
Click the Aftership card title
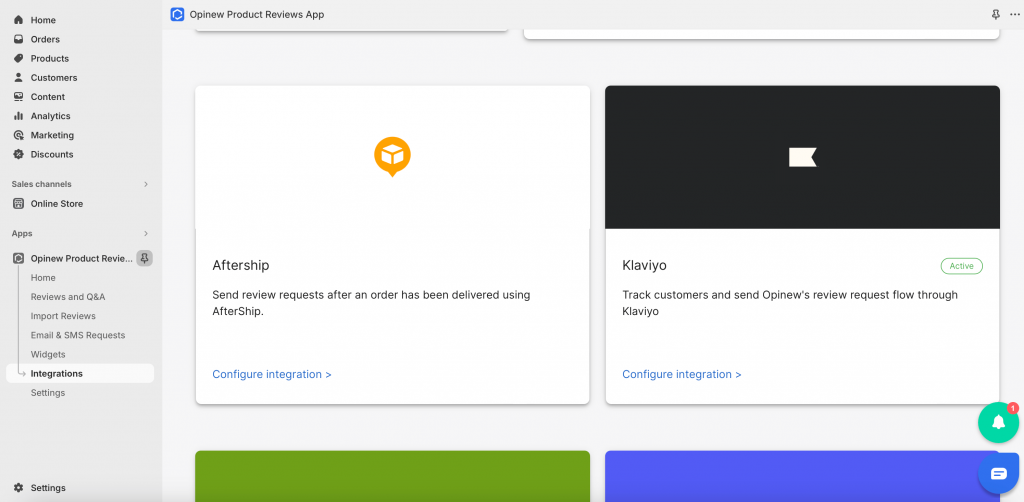(x=241, y=265)
